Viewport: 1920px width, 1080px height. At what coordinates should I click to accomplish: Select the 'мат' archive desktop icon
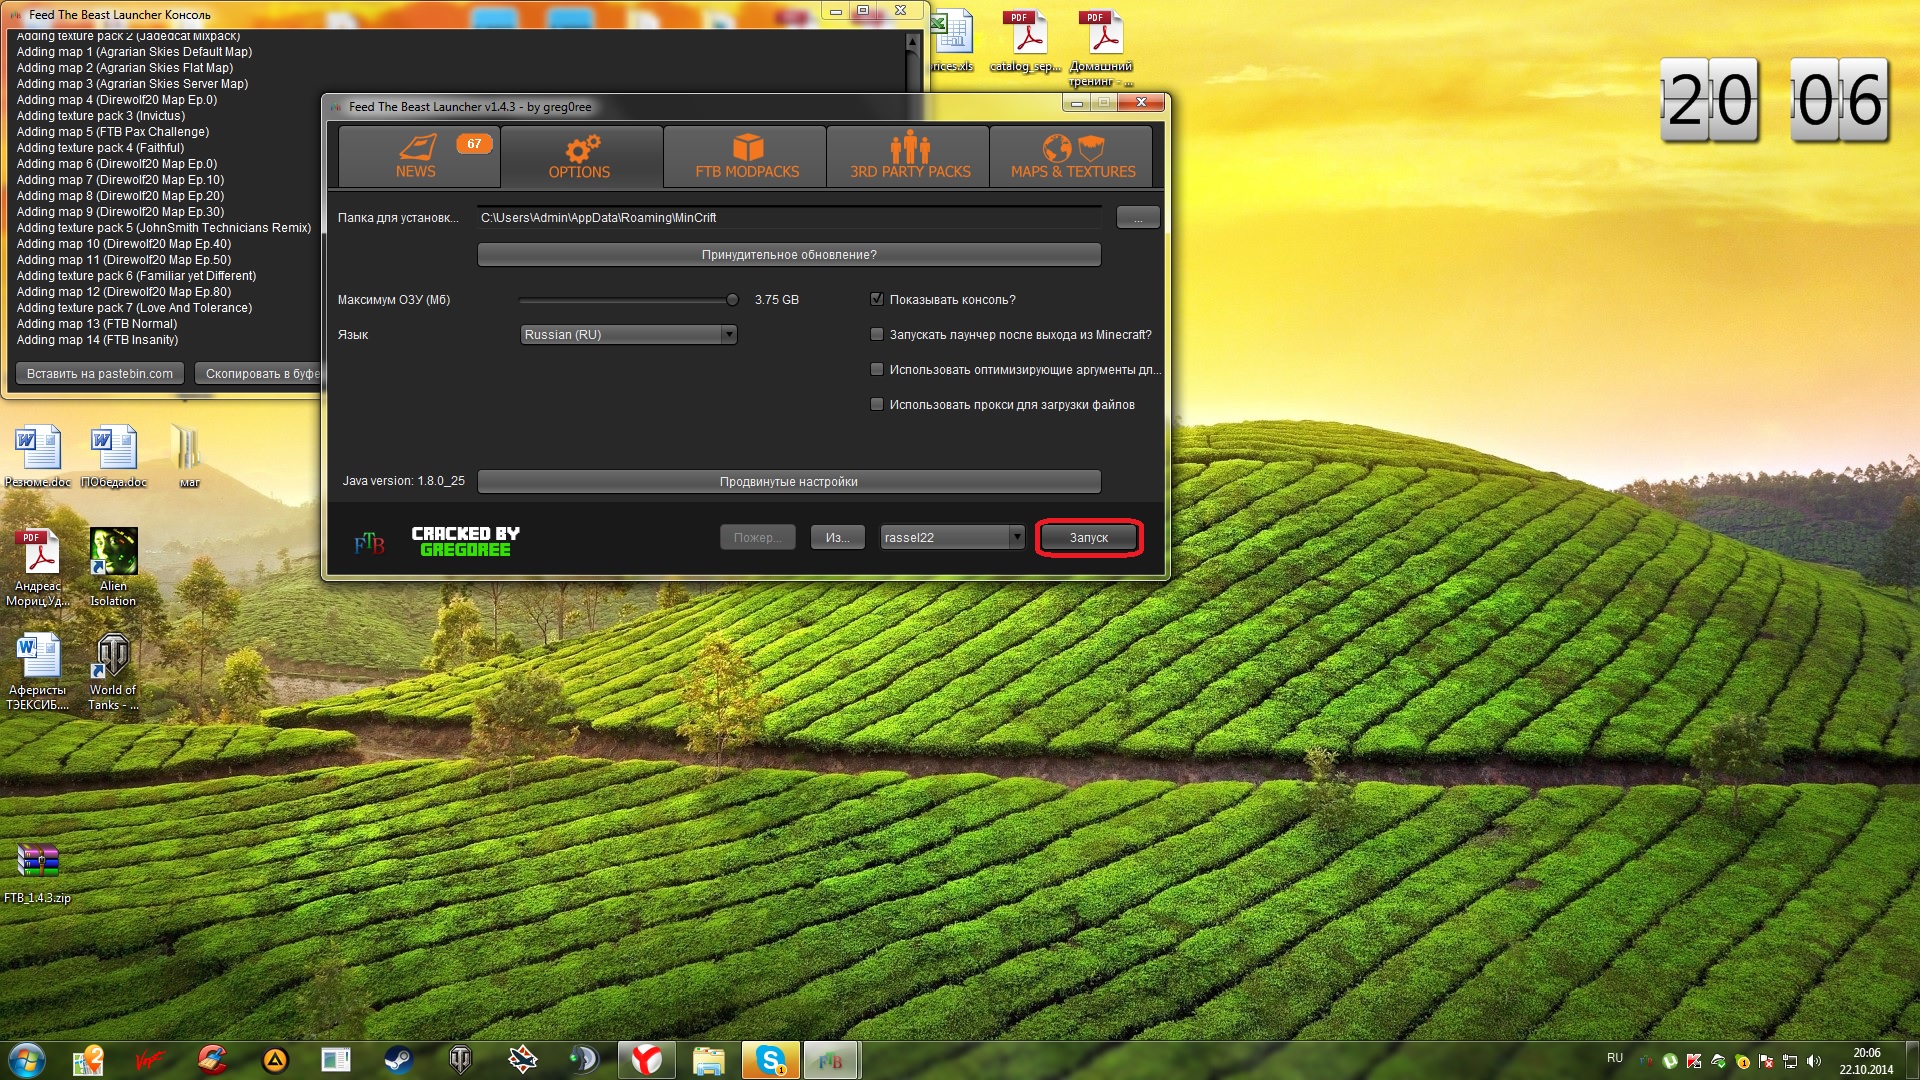[x=188, y=457]
